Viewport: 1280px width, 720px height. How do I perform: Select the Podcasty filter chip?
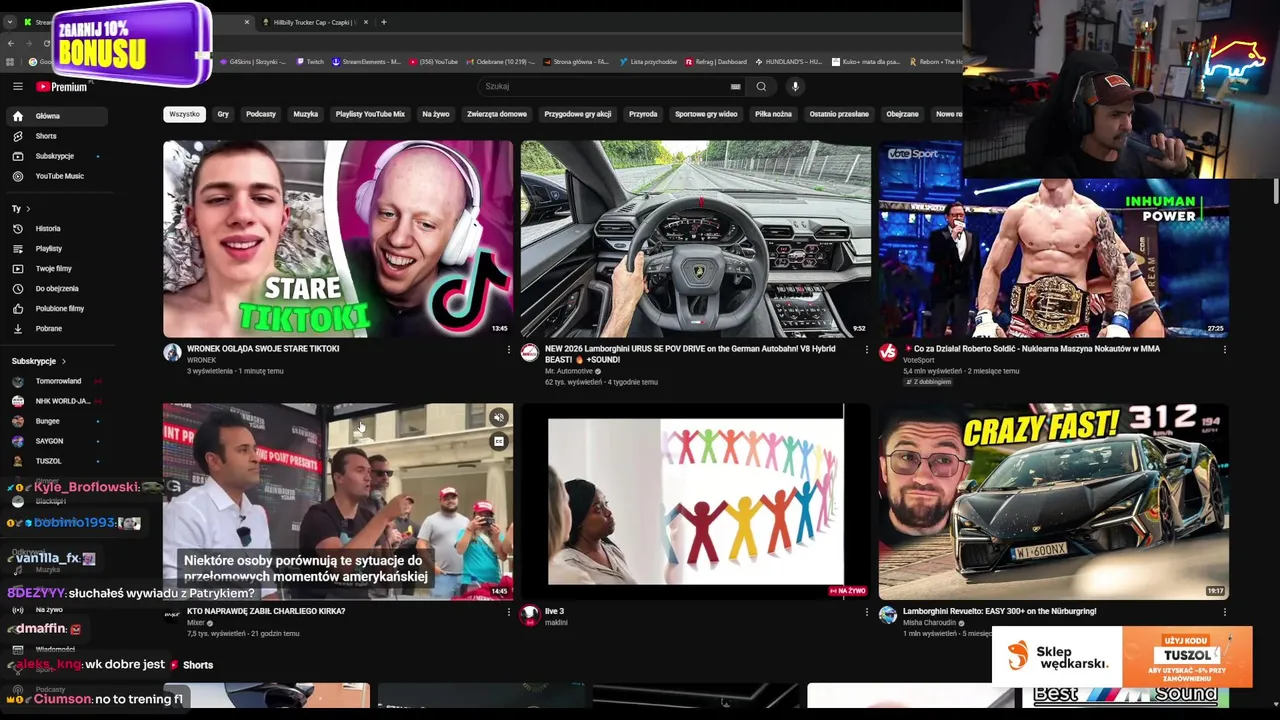(x=261, y=114)
